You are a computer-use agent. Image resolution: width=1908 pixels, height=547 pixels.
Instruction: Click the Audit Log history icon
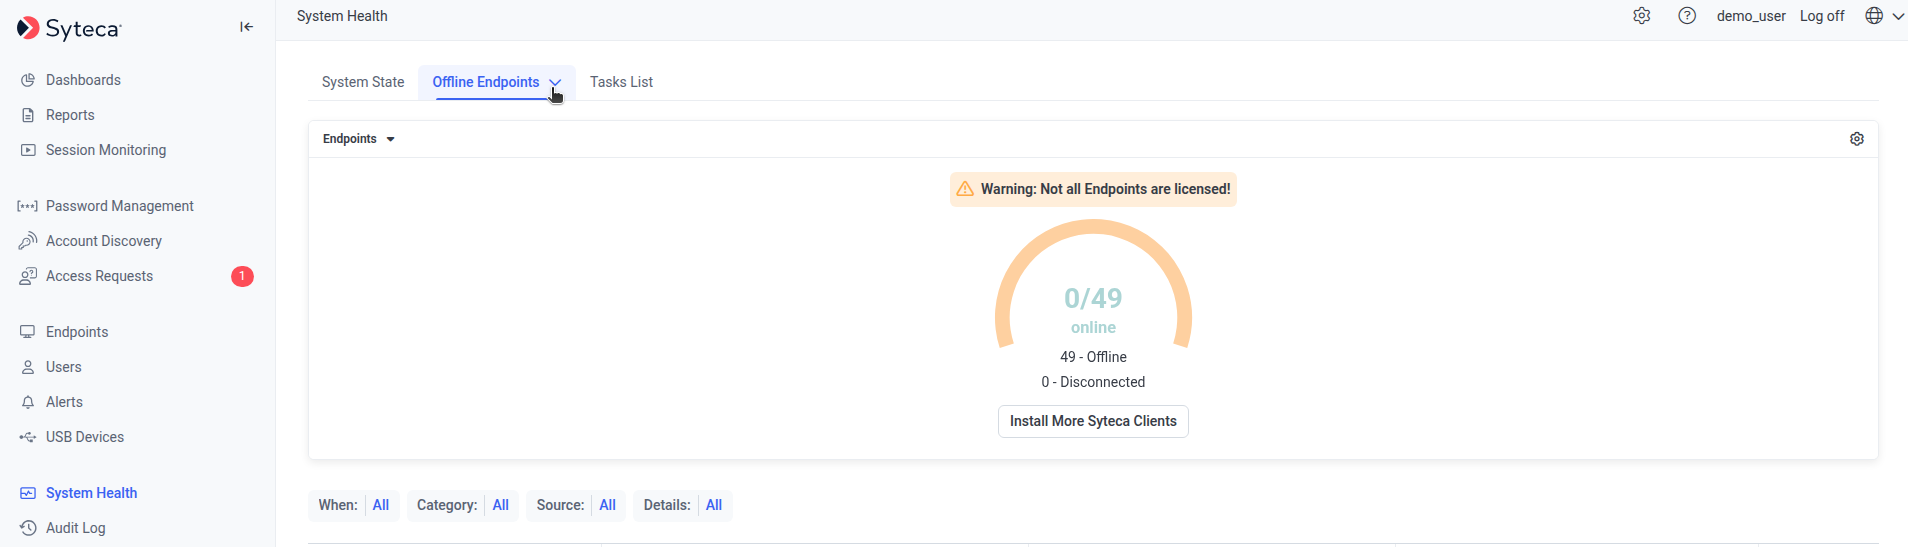pyautogui.click(x=28, y=528)
